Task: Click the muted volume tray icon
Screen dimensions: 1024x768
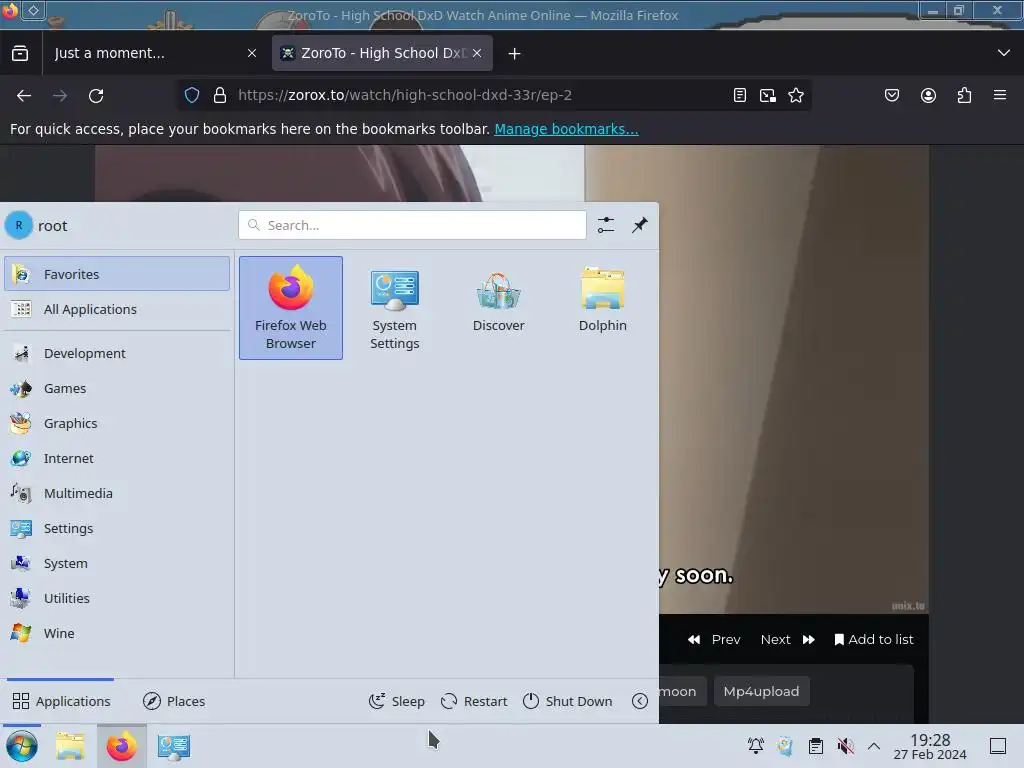Action: (846, 746)
